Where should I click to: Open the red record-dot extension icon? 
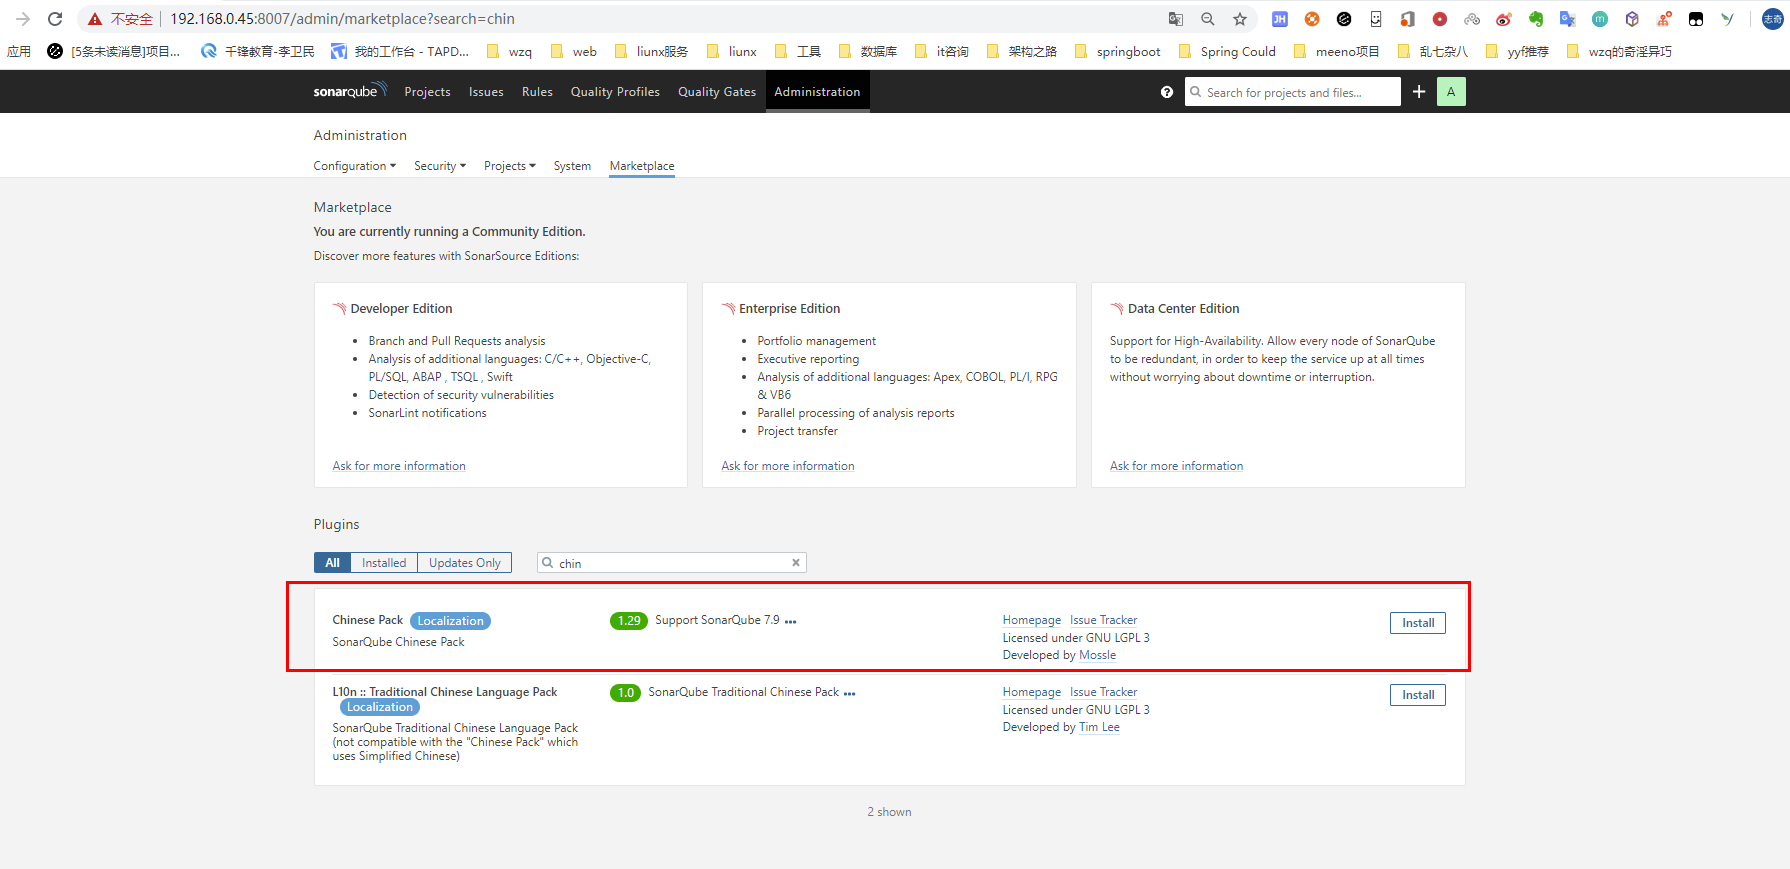[x=1440, y=19]
